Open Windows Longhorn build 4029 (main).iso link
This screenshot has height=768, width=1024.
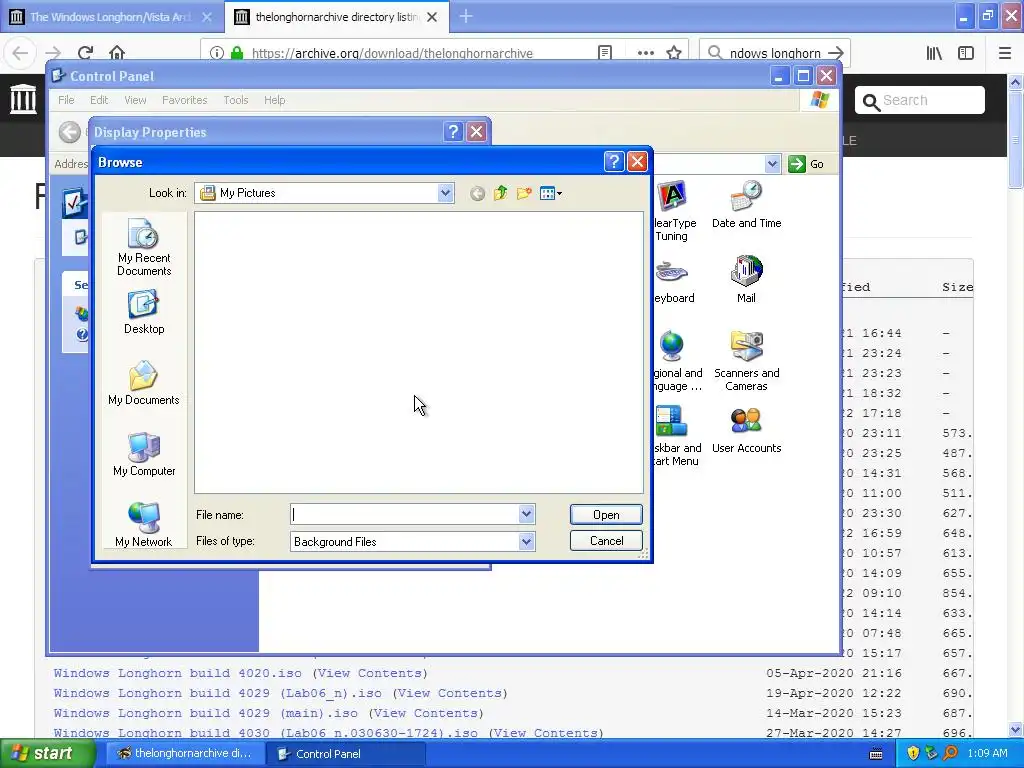tap(206, 713)
